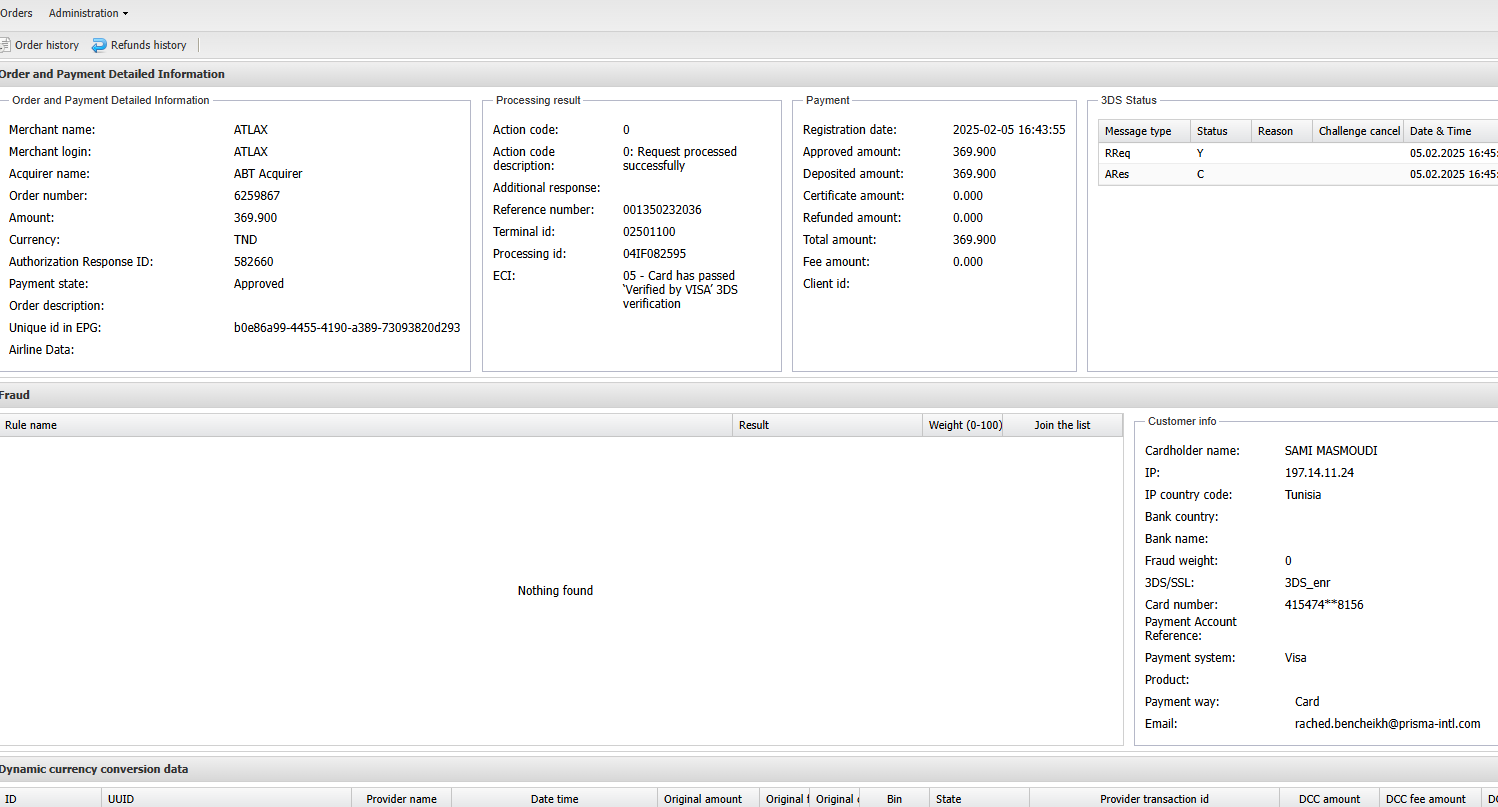Click the Refunds history blue arrow icon
The image size is (1498, 807).
(99, 45)
